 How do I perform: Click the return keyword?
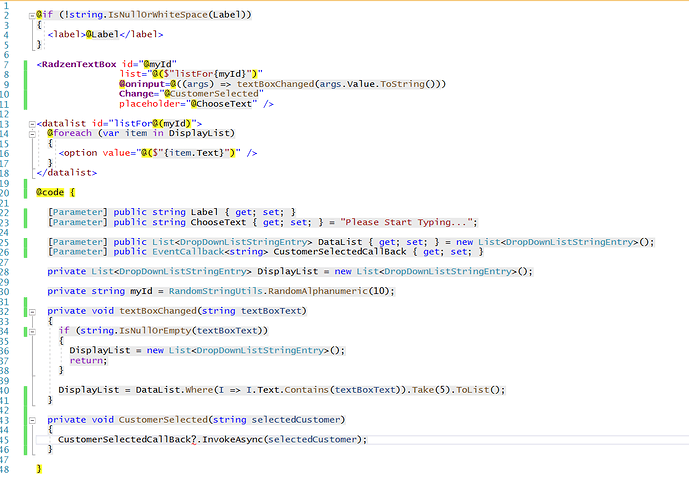pyautogui.click(x=86, y=360)
